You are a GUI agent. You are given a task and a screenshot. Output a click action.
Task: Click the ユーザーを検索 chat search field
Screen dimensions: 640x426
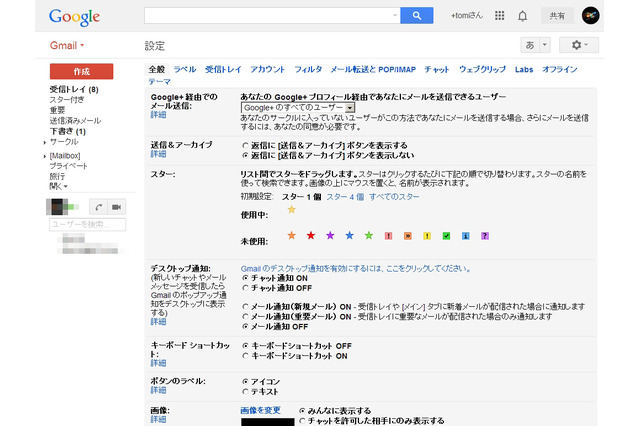(x=87, y=224)
